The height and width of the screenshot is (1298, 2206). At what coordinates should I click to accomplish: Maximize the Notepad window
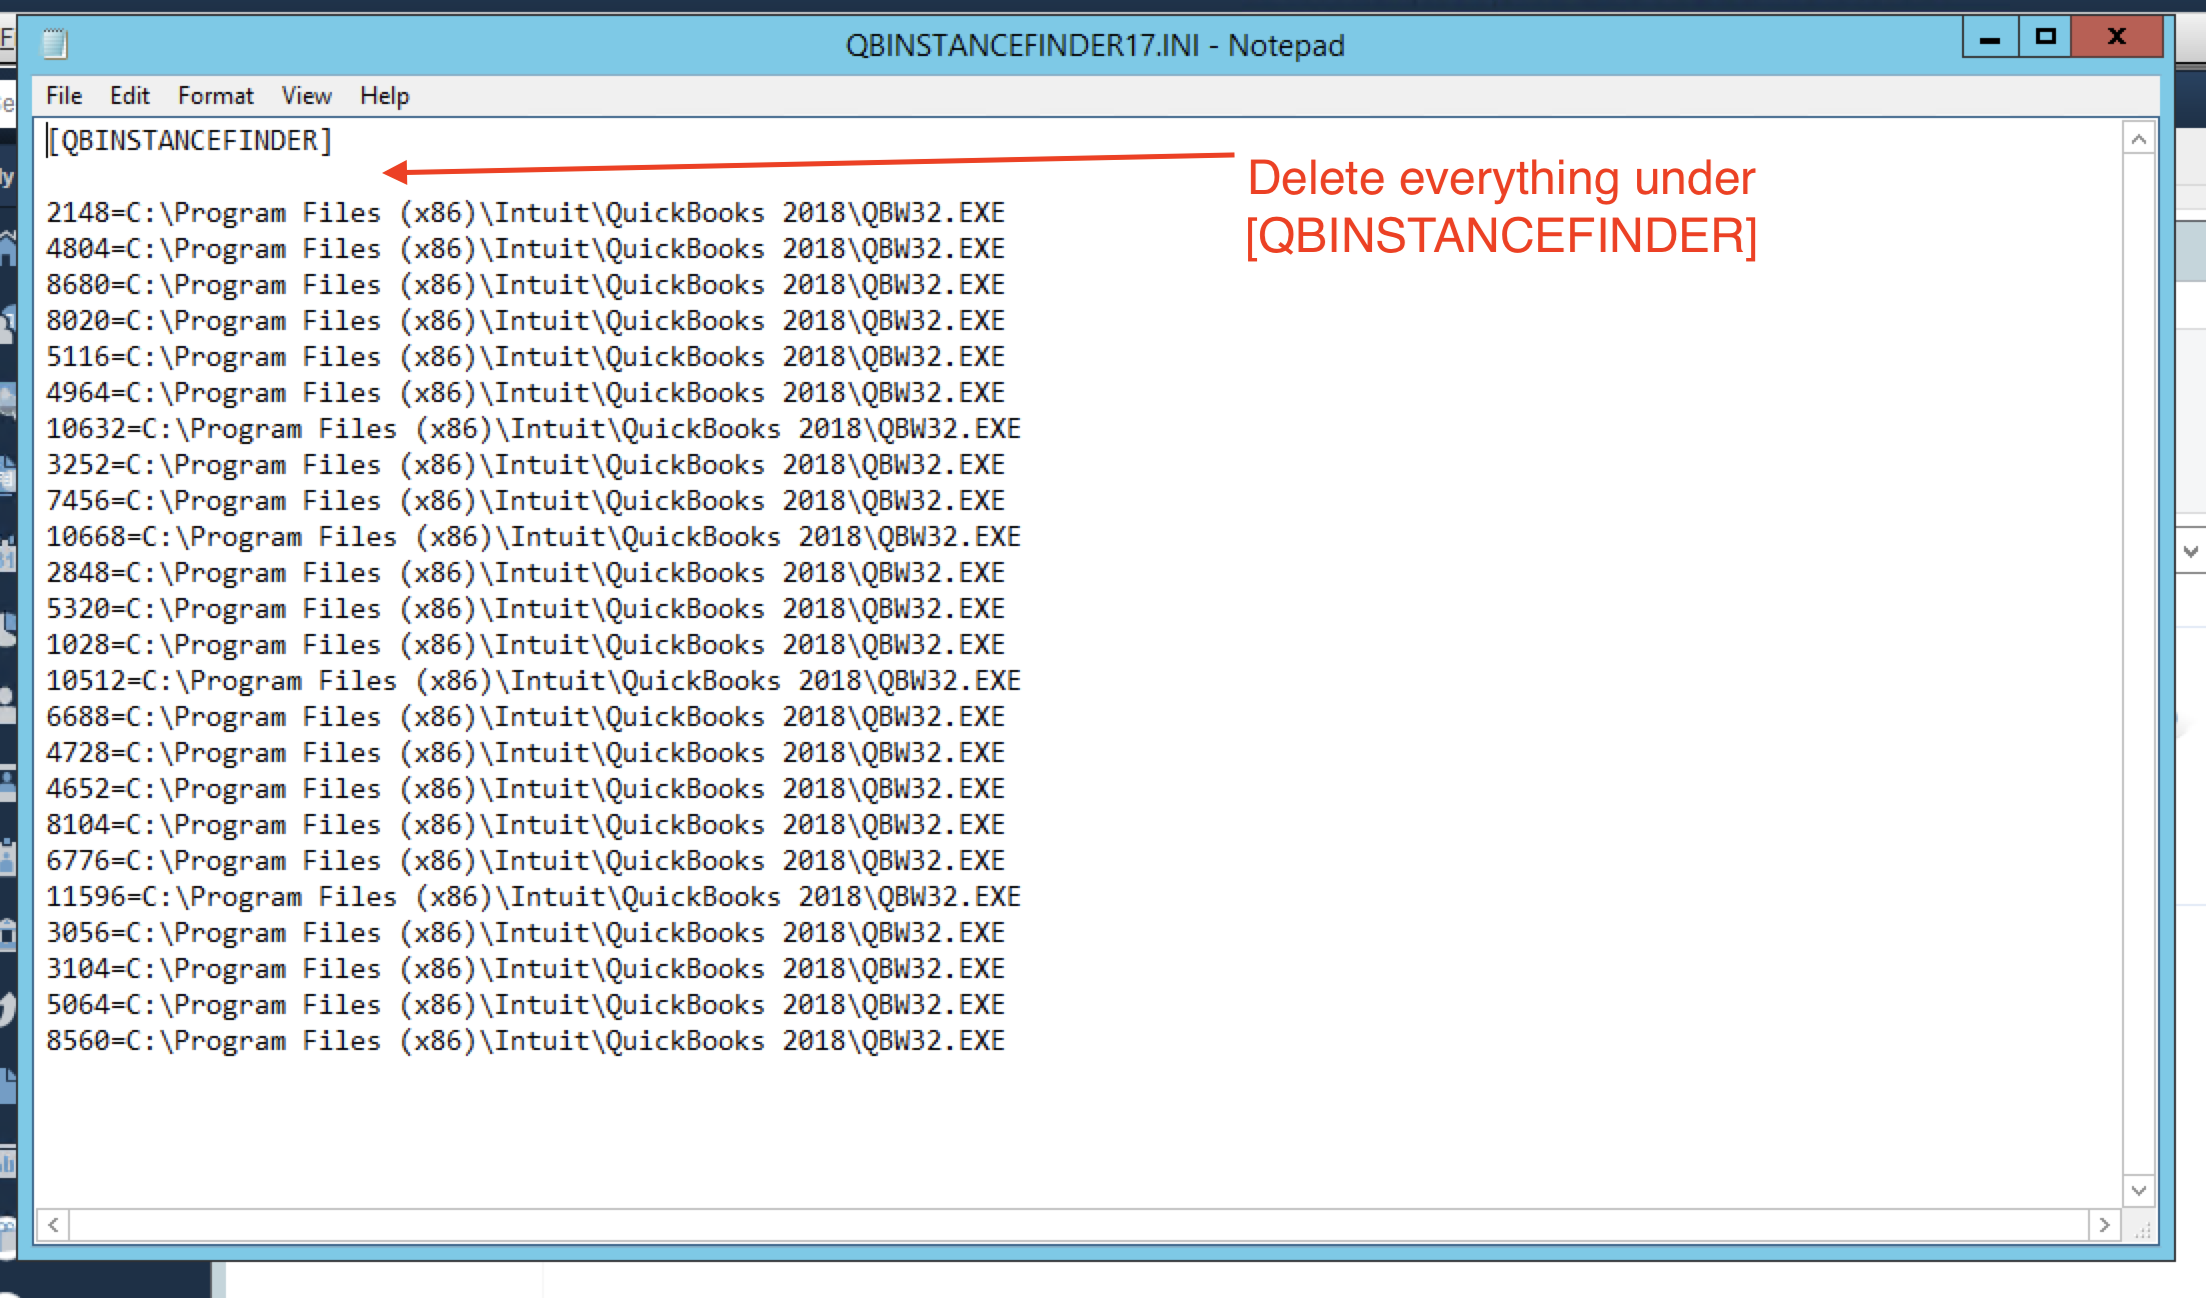click(x=2045, y=38)
